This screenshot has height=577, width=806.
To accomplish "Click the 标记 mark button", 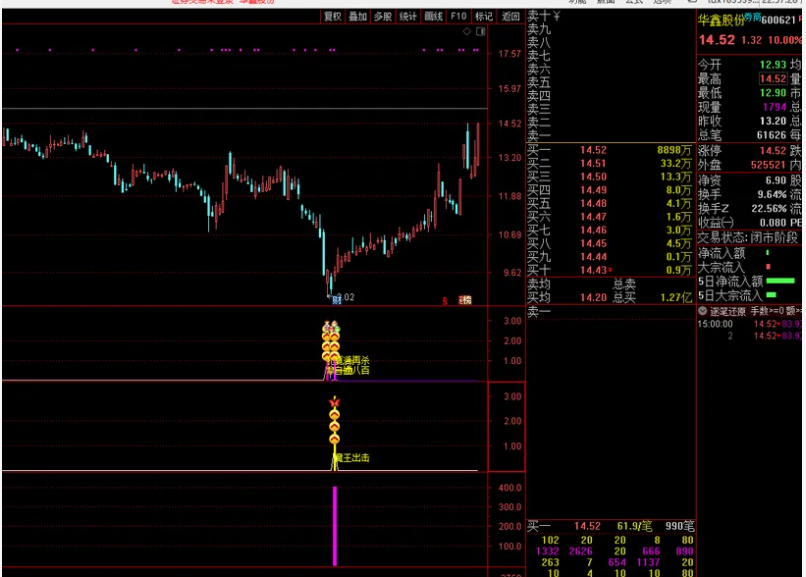I will point(484,16).
